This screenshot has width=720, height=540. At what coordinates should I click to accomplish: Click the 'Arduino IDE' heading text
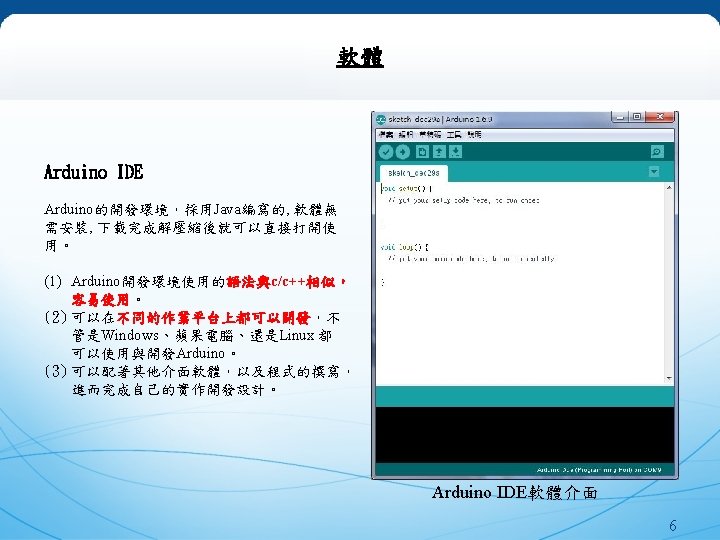(94, 172)
